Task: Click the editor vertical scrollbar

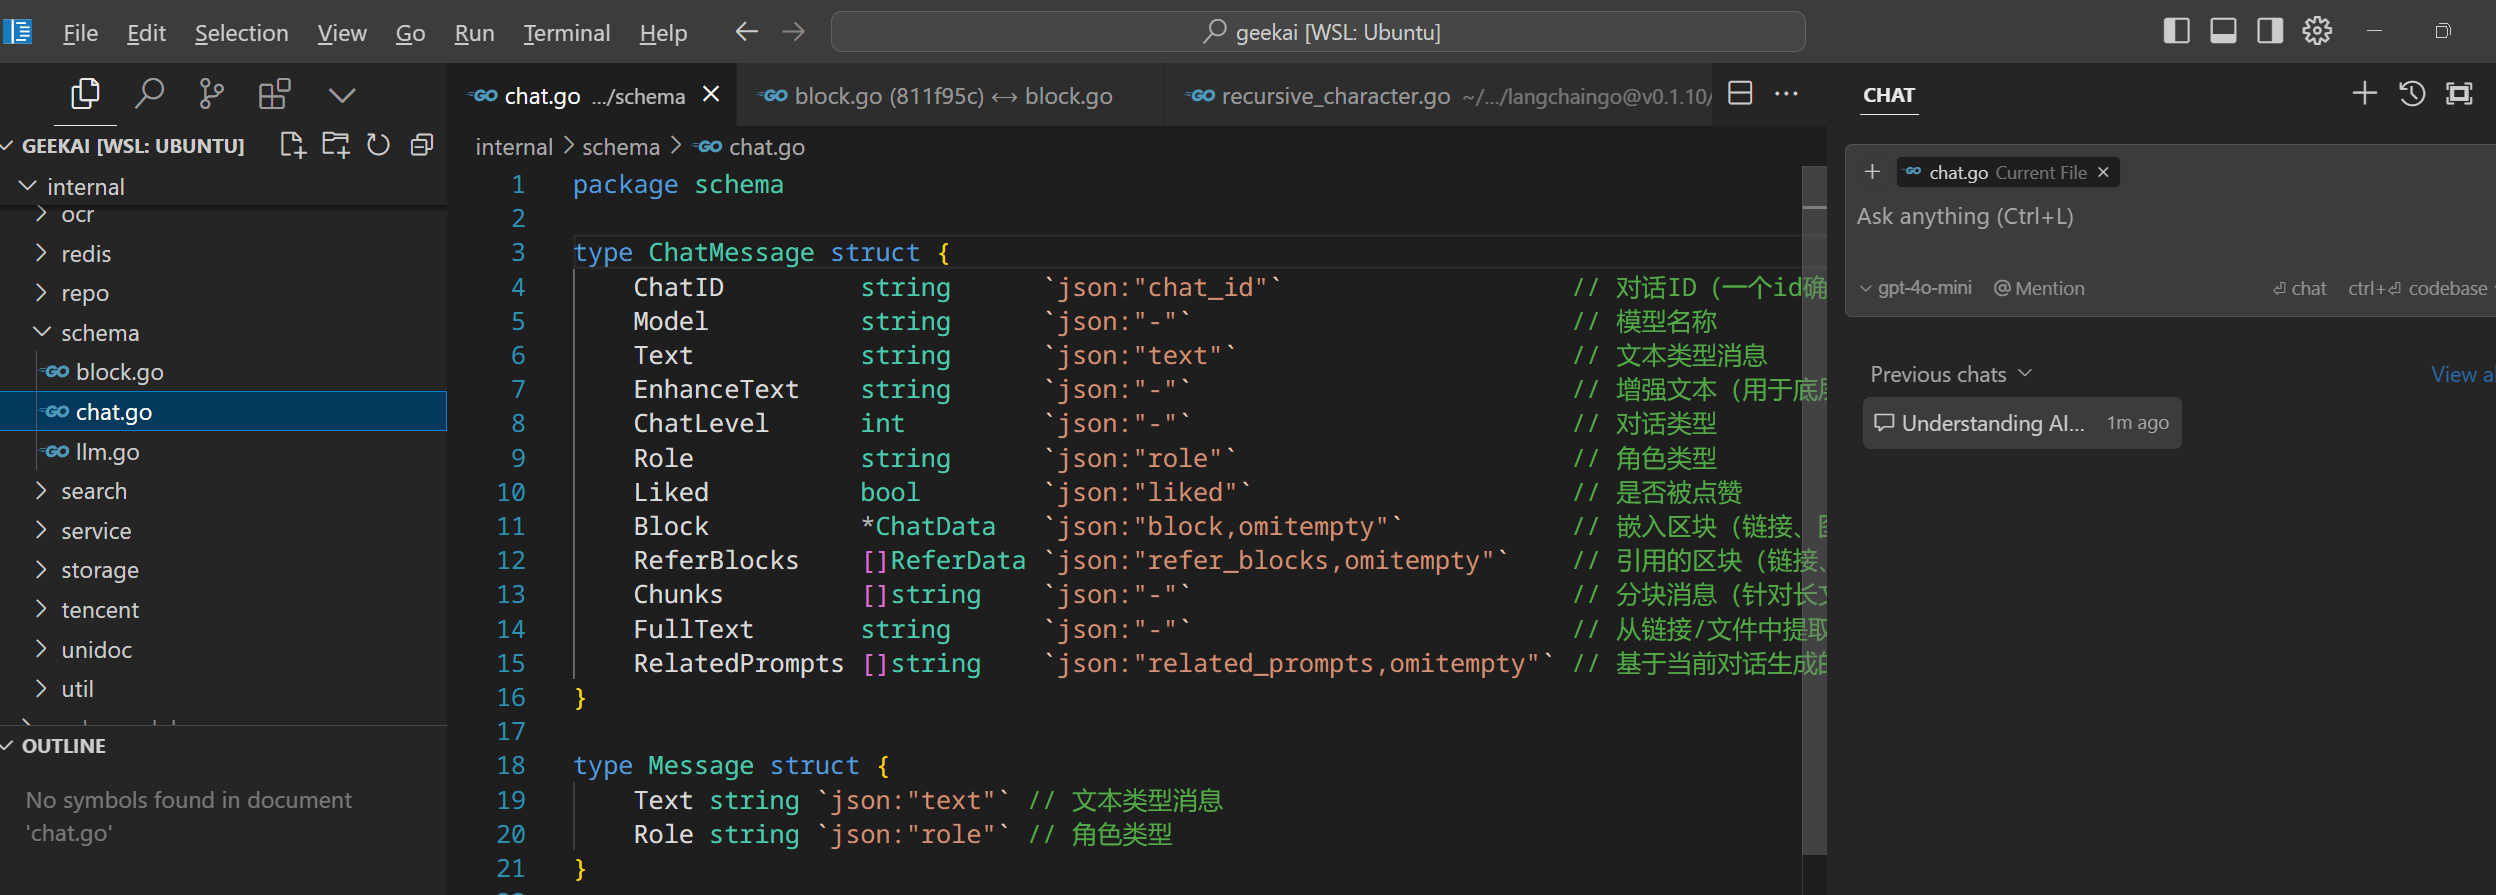Action: tap(1814, 510)
